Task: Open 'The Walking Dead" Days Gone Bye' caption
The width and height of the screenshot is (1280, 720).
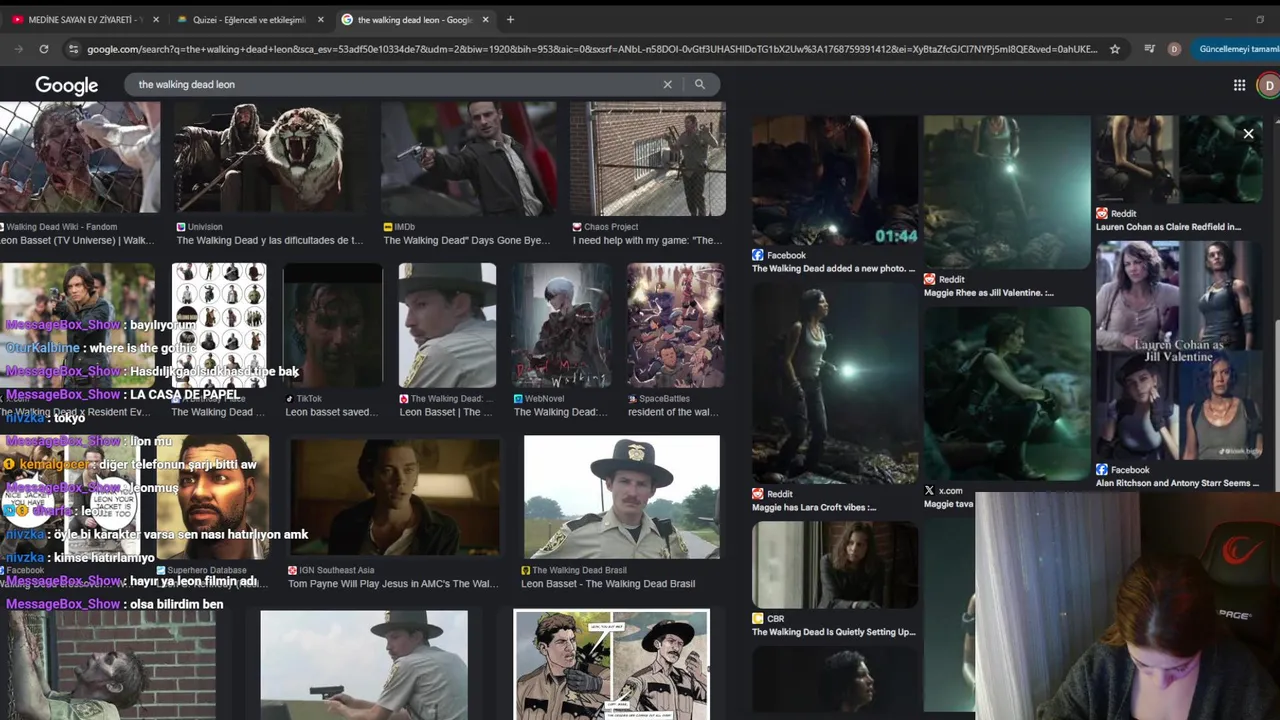Action: [467, 241]
